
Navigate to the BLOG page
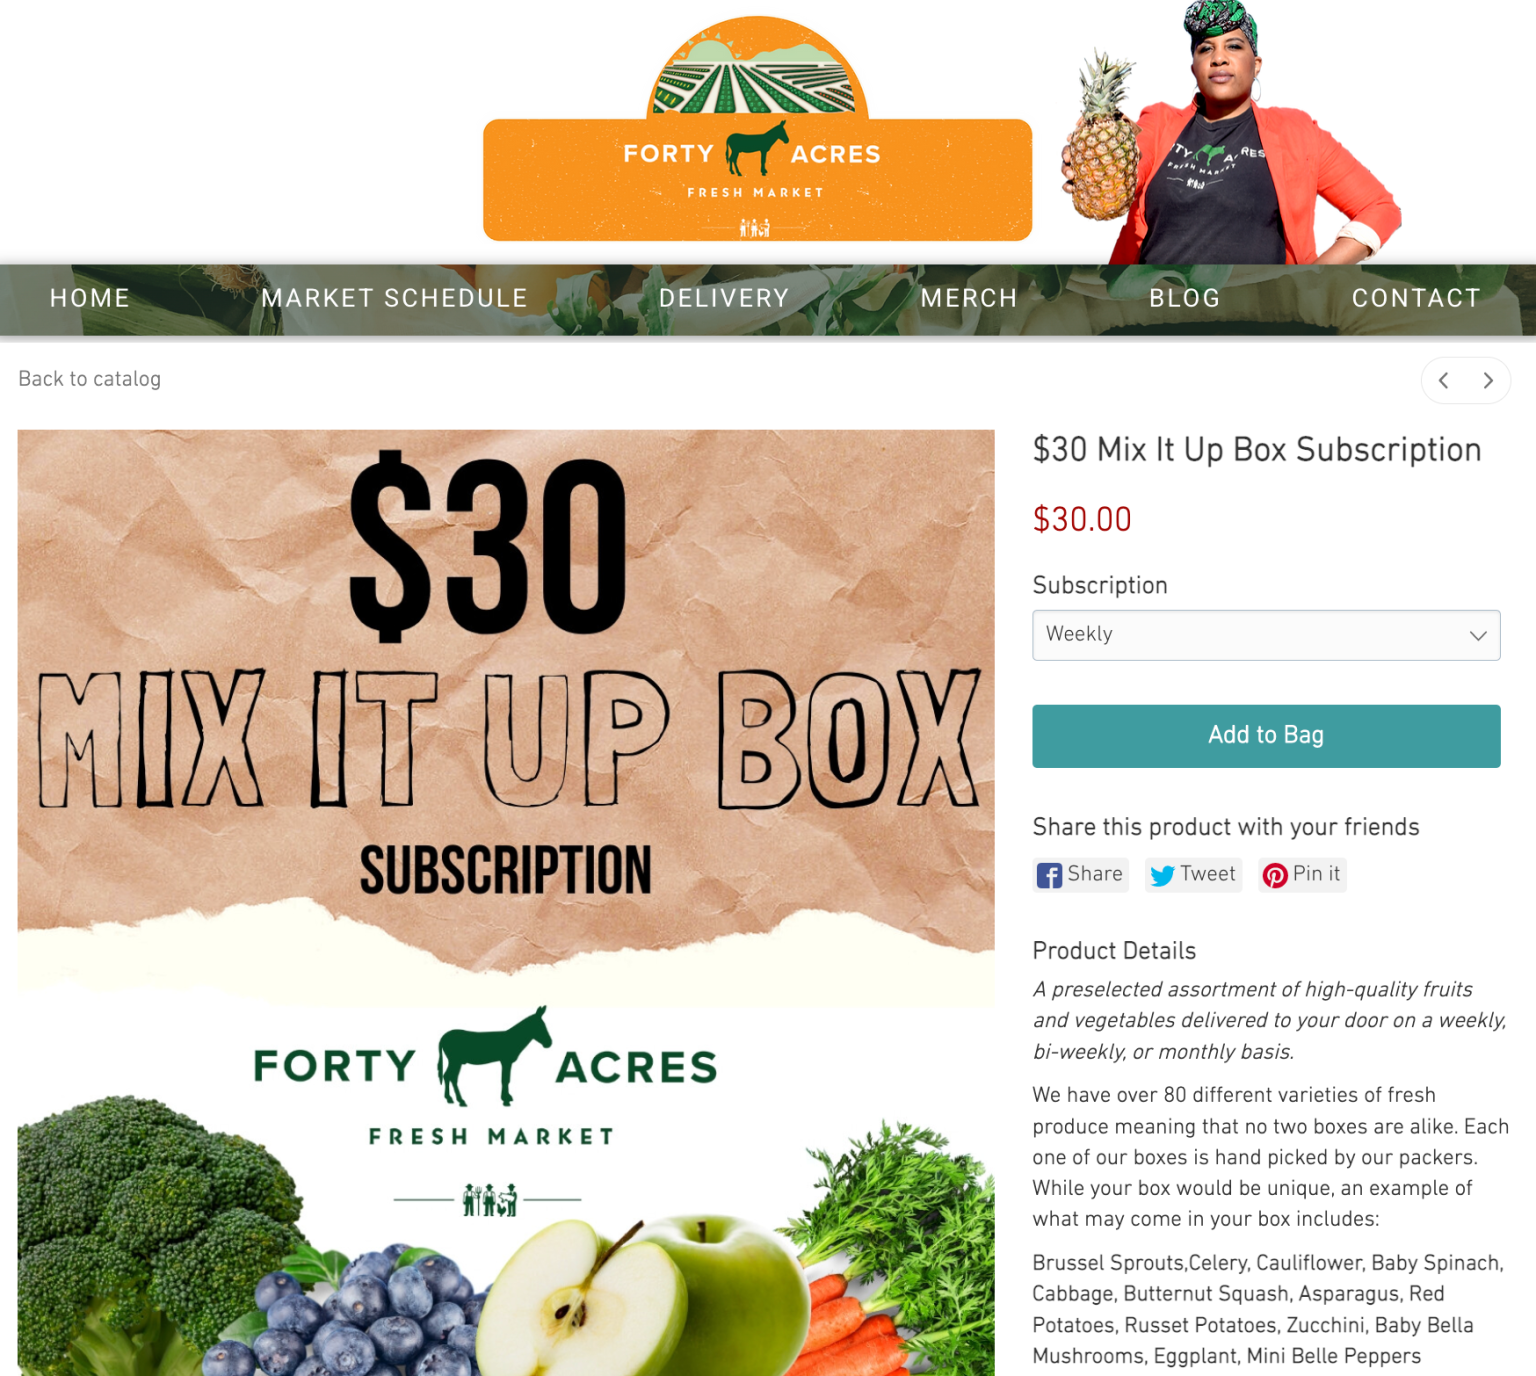[1184, 298]
